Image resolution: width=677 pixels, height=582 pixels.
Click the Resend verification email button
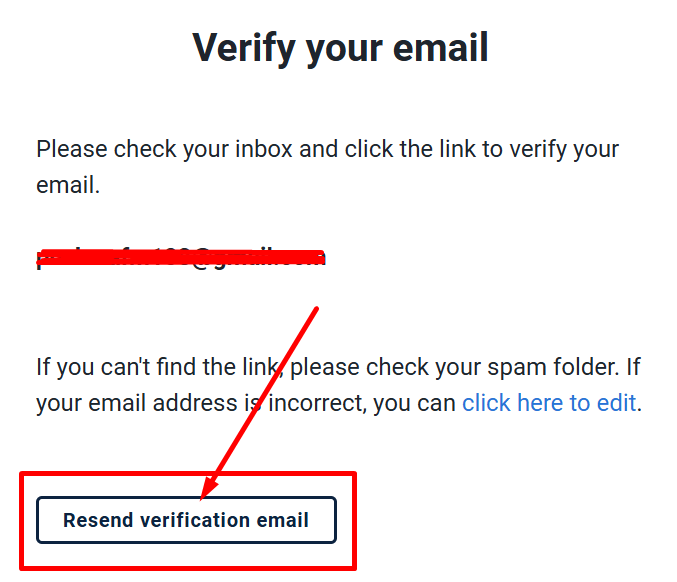coord(186,520)
